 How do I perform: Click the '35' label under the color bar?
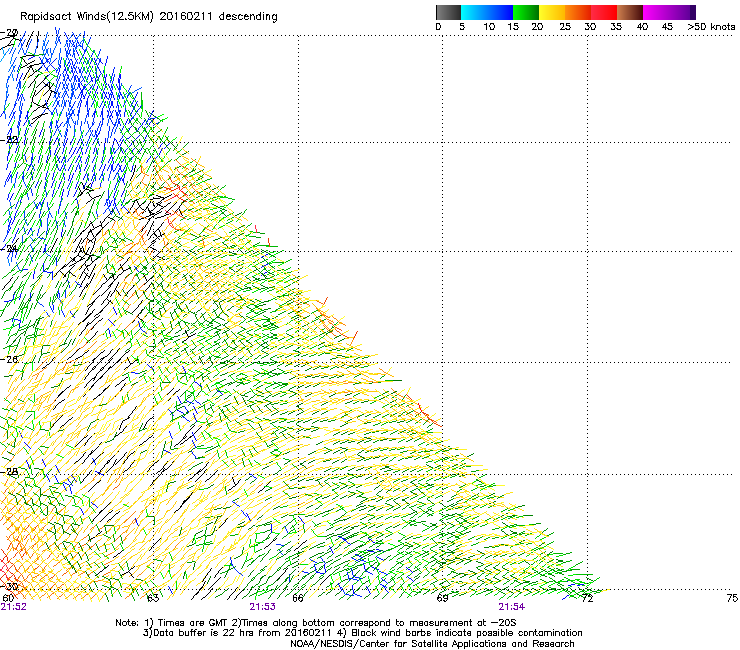coord(616,27)
